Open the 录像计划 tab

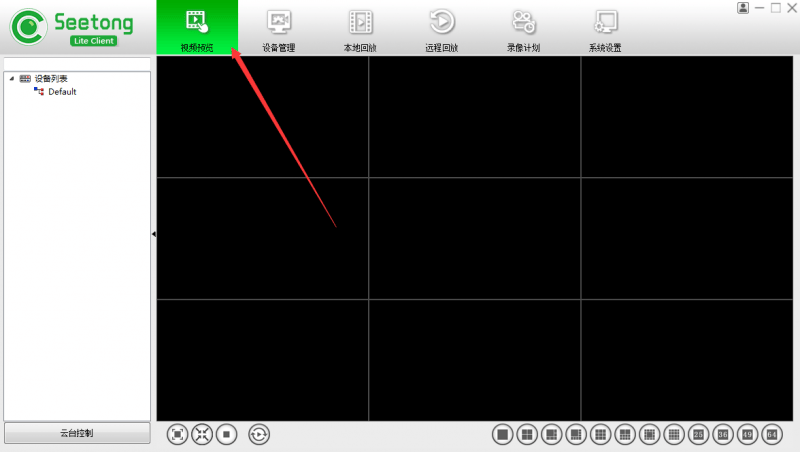(523, 29)
